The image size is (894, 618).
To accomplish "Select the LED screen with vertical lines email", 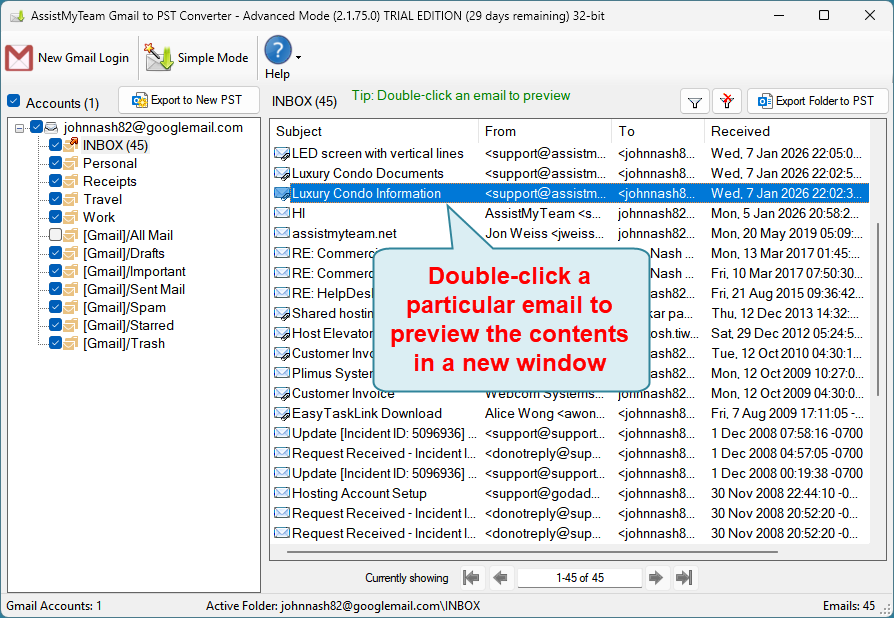I will [570, 154].
